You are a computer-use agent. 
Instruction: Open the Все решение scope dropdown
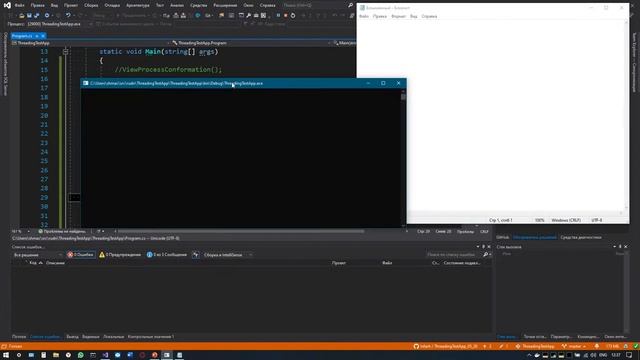[x=38, y=255]
